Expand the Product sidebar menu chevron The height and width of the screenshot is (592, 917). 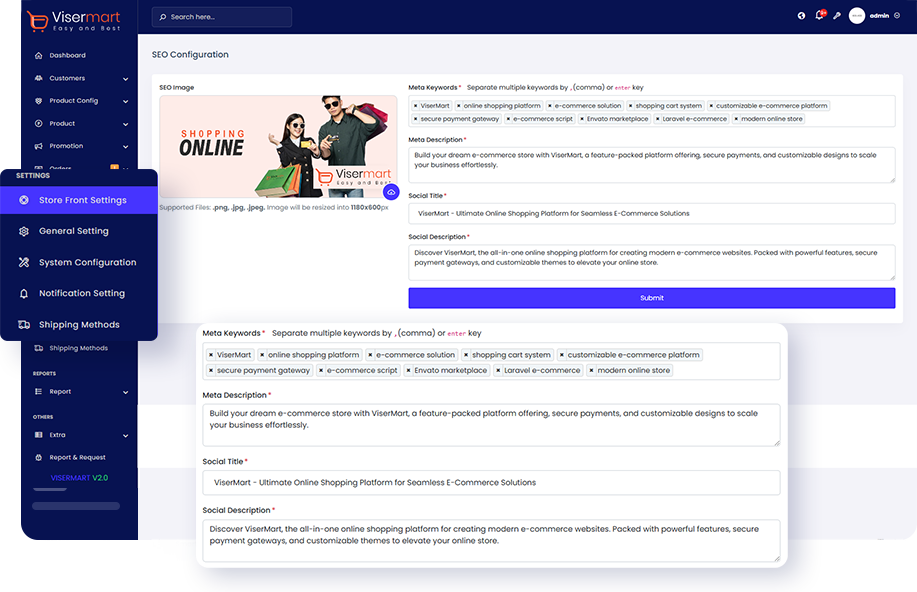click(126, 124)
